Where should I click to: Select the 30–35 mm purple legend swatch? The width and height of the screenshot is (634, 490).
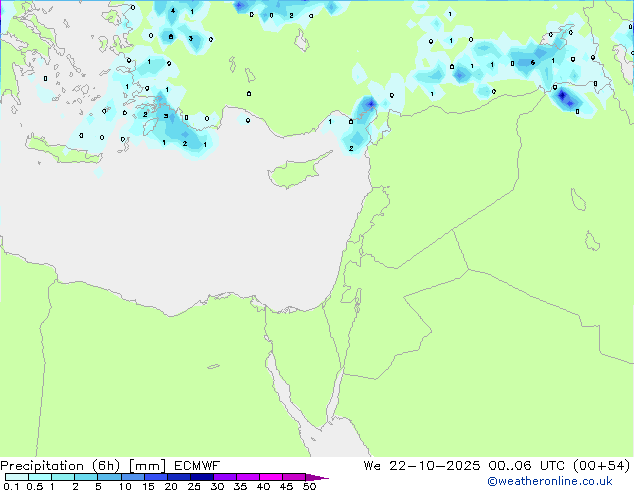coord(225,477)
